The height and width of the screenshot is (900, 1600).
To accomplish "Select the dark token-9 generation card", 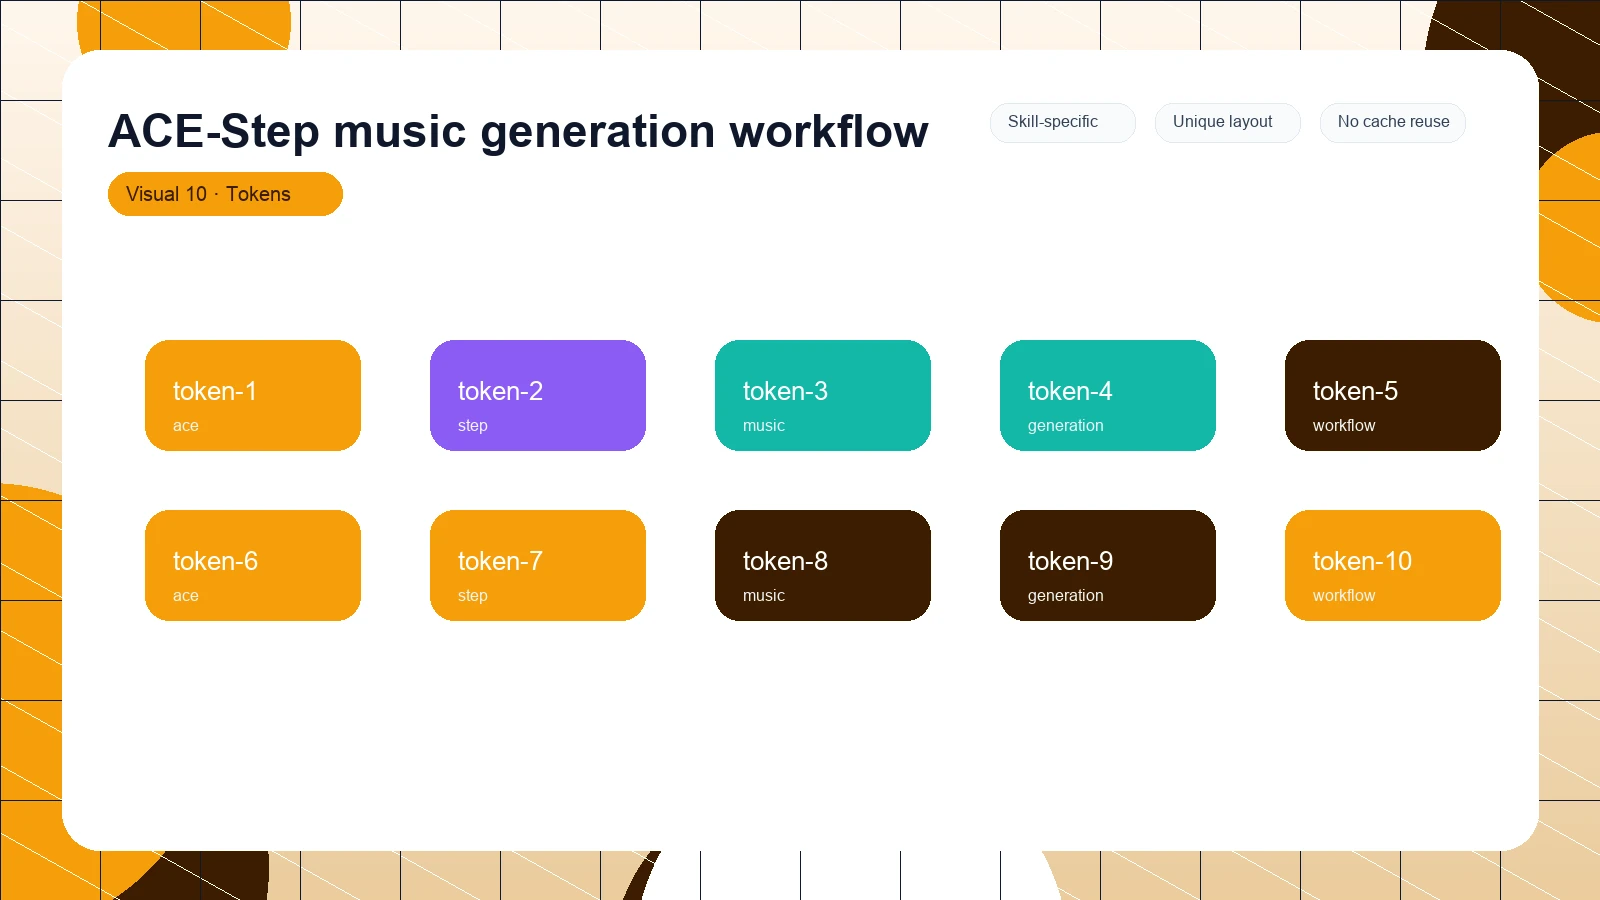I will (x=1108, y=565).
